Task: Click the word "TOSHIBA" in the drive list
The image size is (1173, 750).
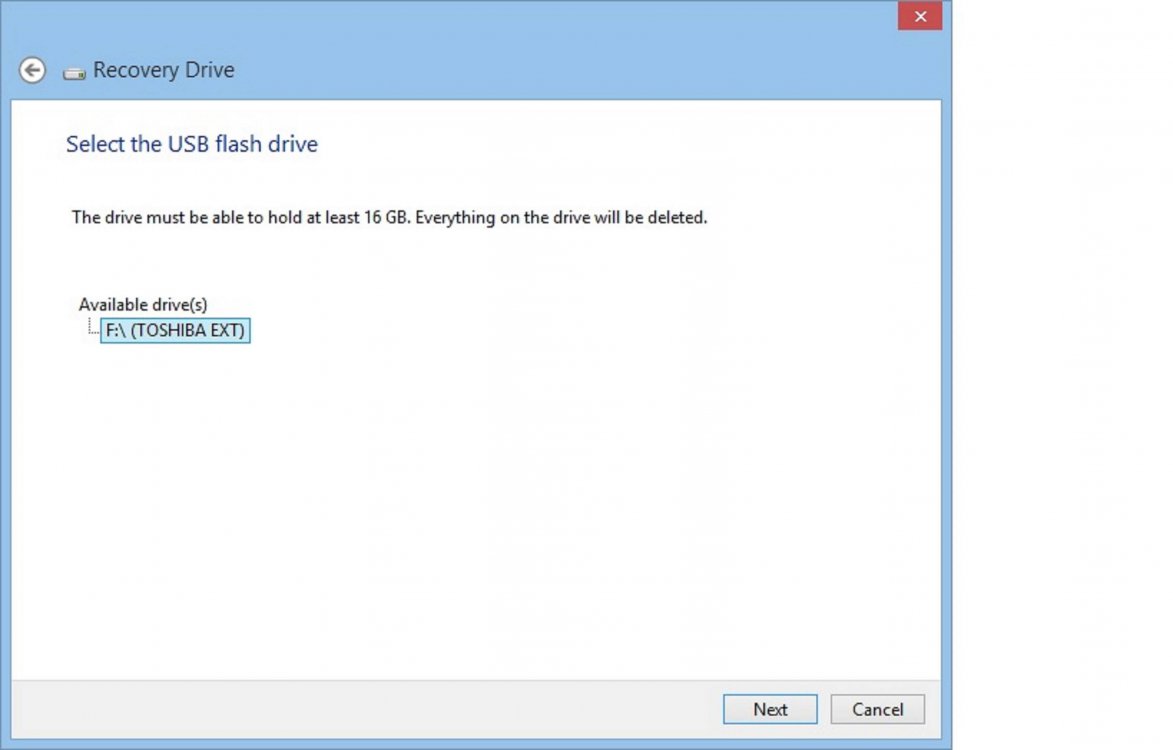Action: pyautogui.click(x=171, y=330)
